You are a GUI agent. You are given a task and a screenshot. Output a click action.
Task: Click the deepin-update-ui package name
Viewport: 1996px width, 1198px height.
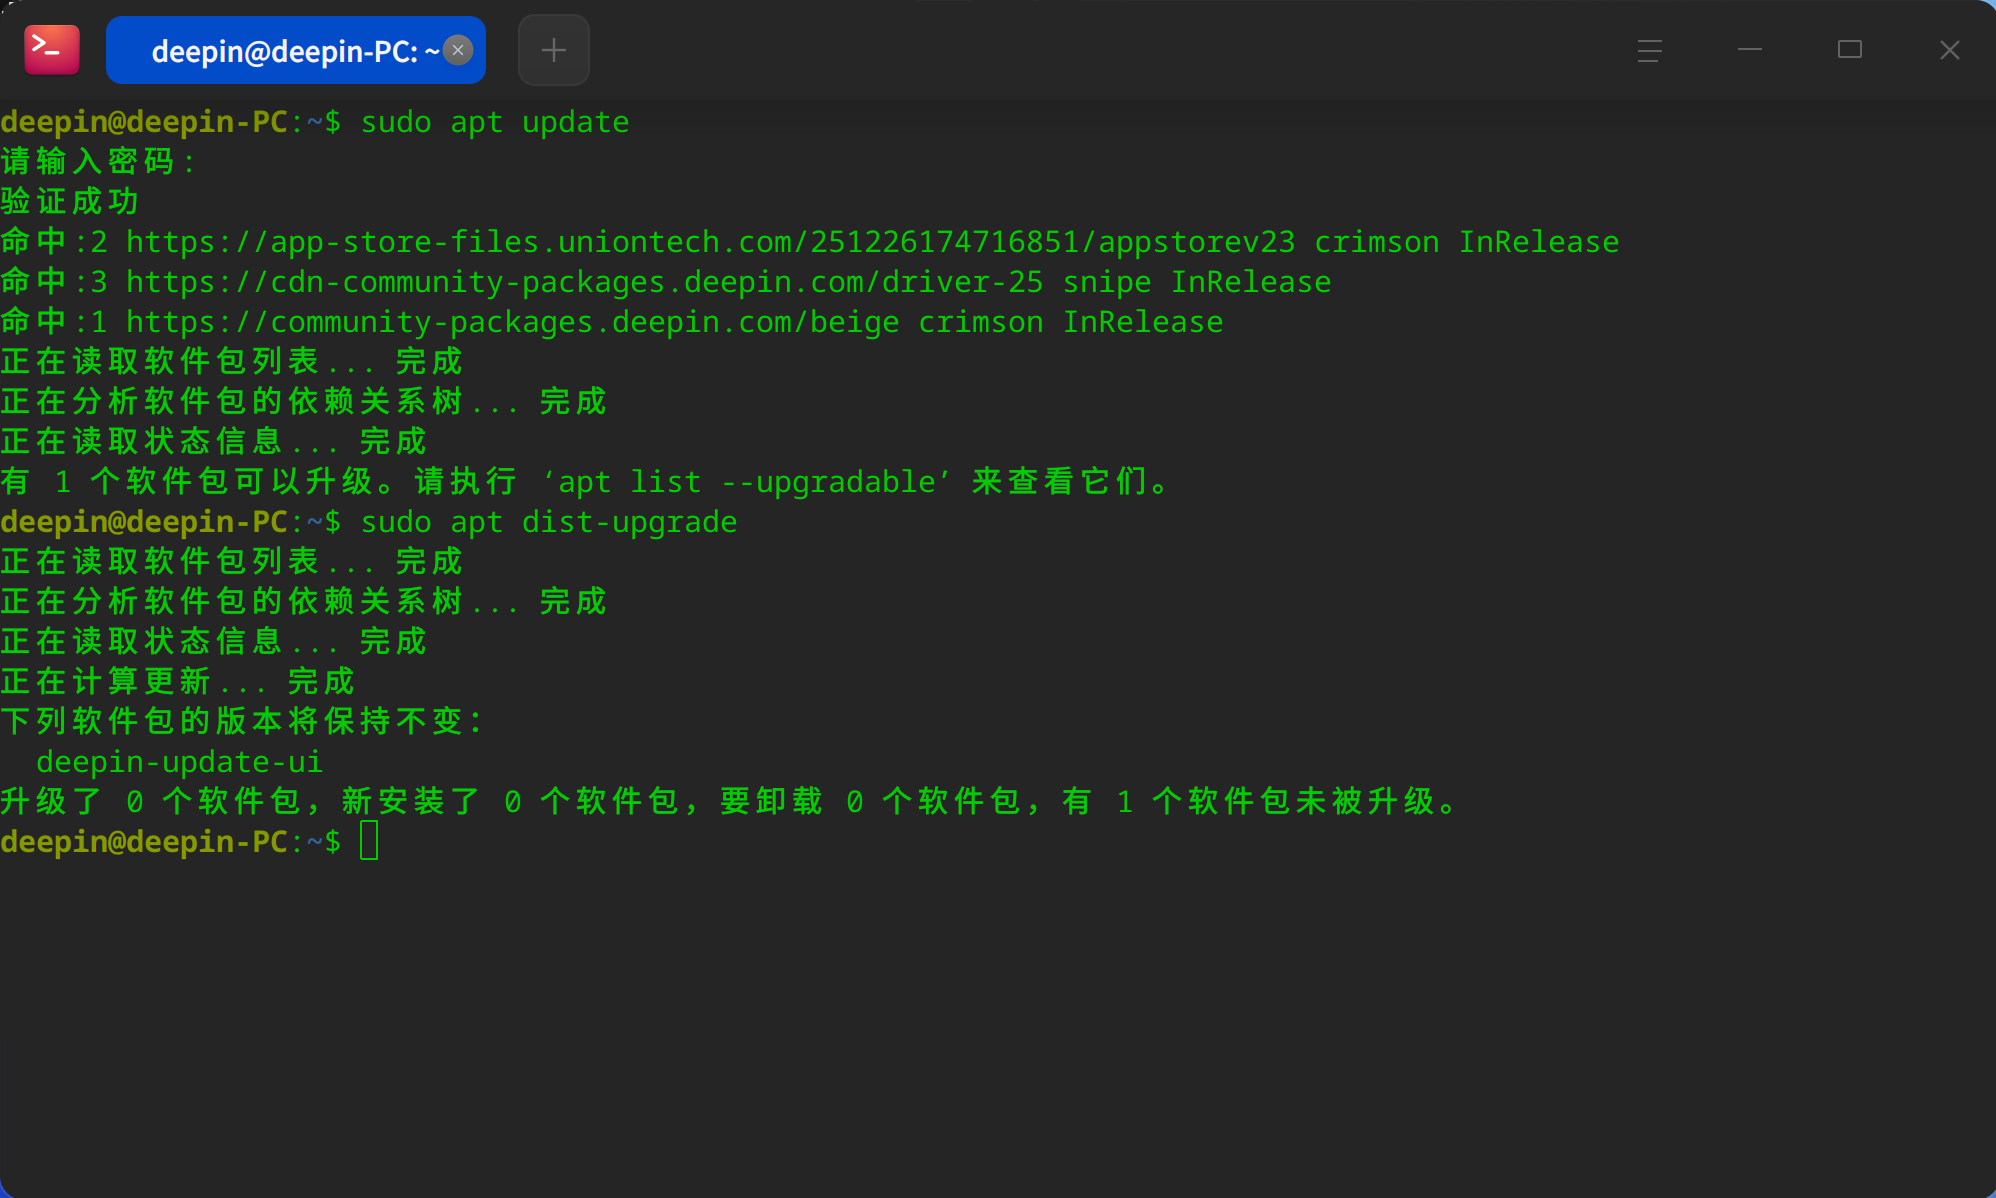tap(180, 762)
